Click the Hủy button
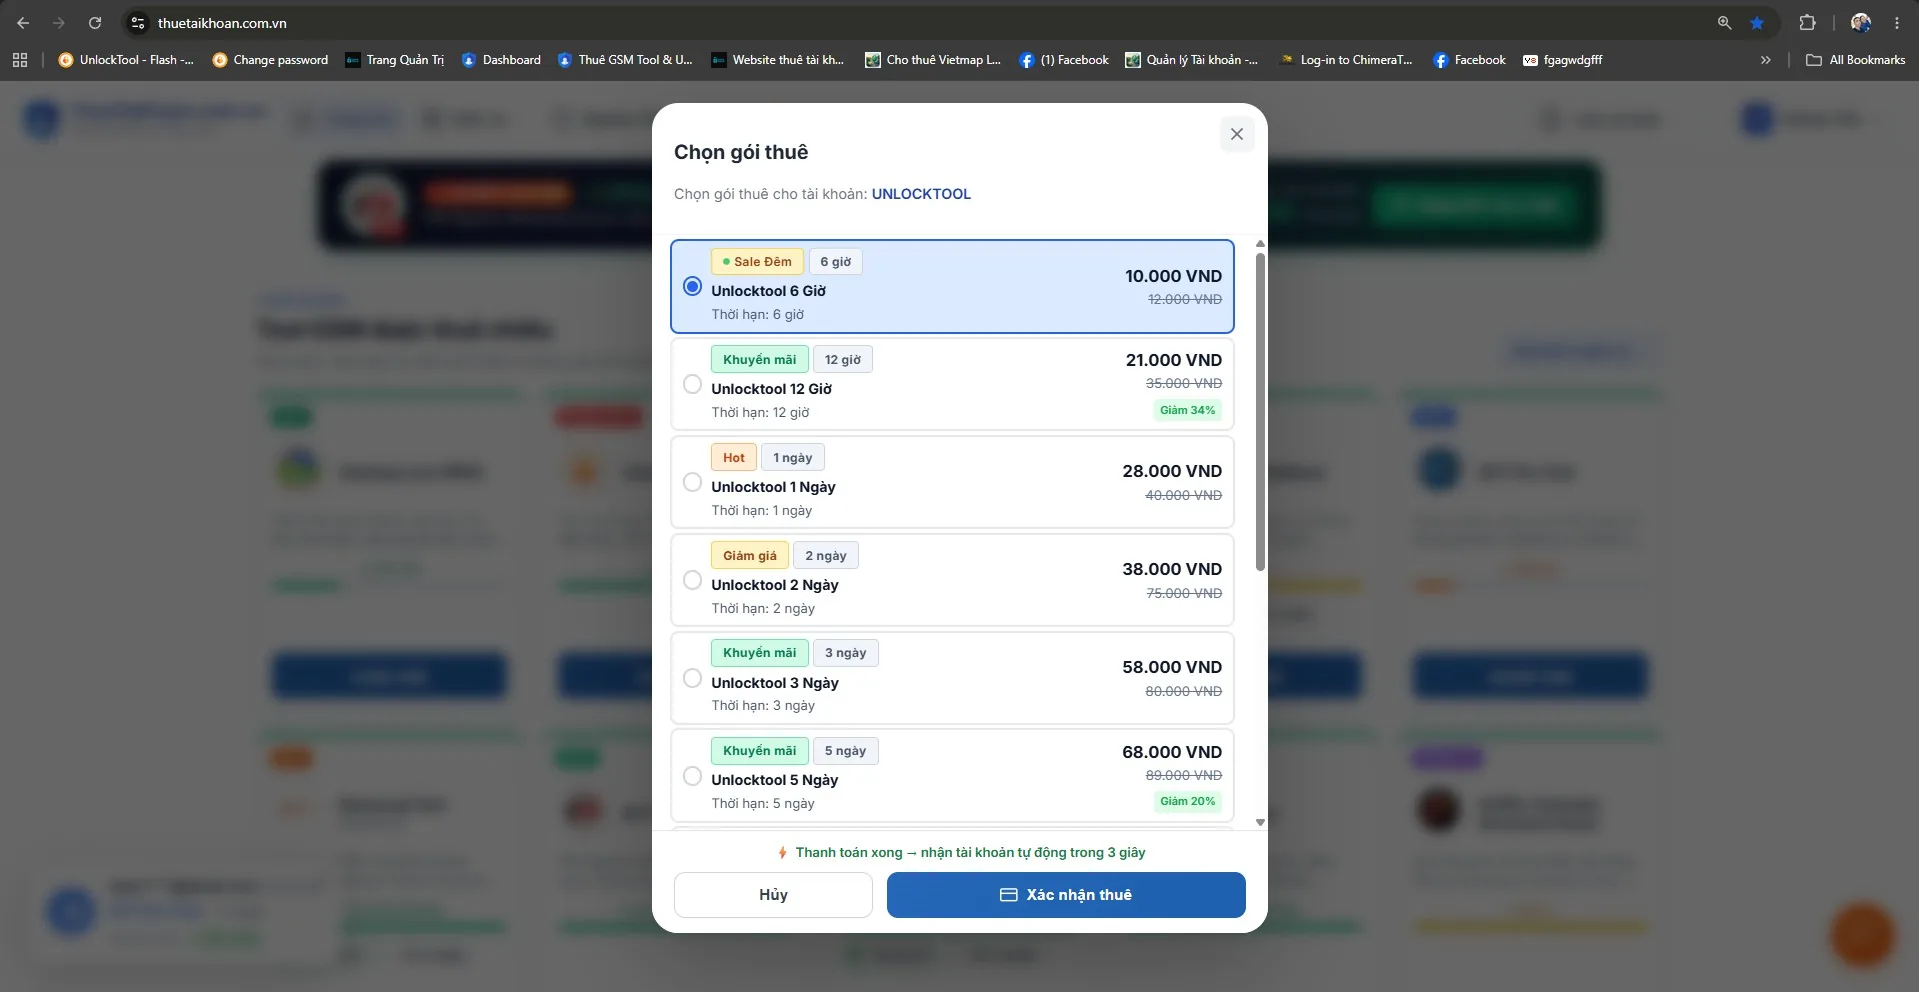Image resolution: width=1919 pixels, height=992 pixels. [x=773, y=895]
